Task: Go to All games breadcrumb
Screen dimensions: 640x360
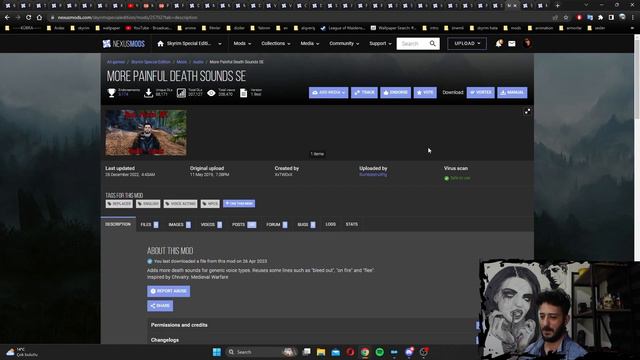Action: tap(116, 62)
